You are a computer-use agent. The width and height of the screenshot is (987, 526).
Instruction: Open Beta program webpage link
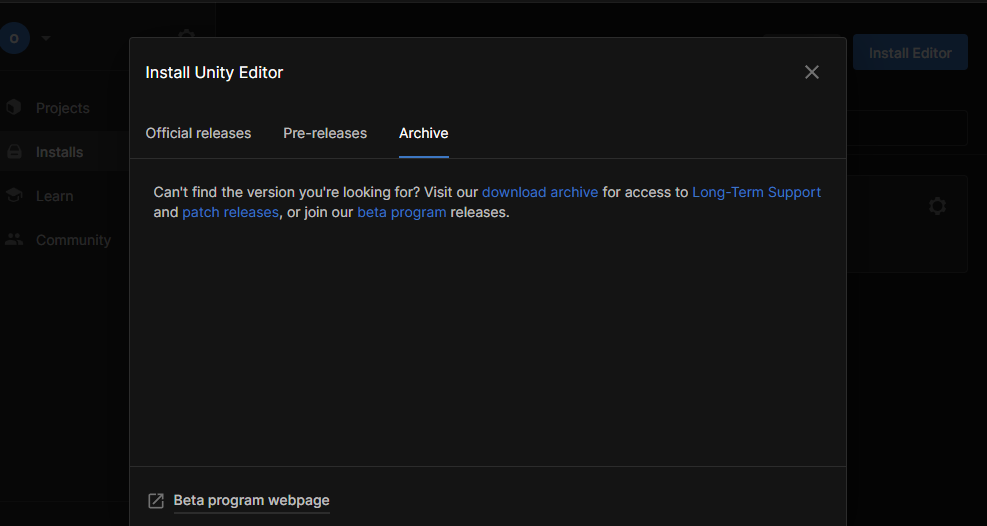[251, 500]
